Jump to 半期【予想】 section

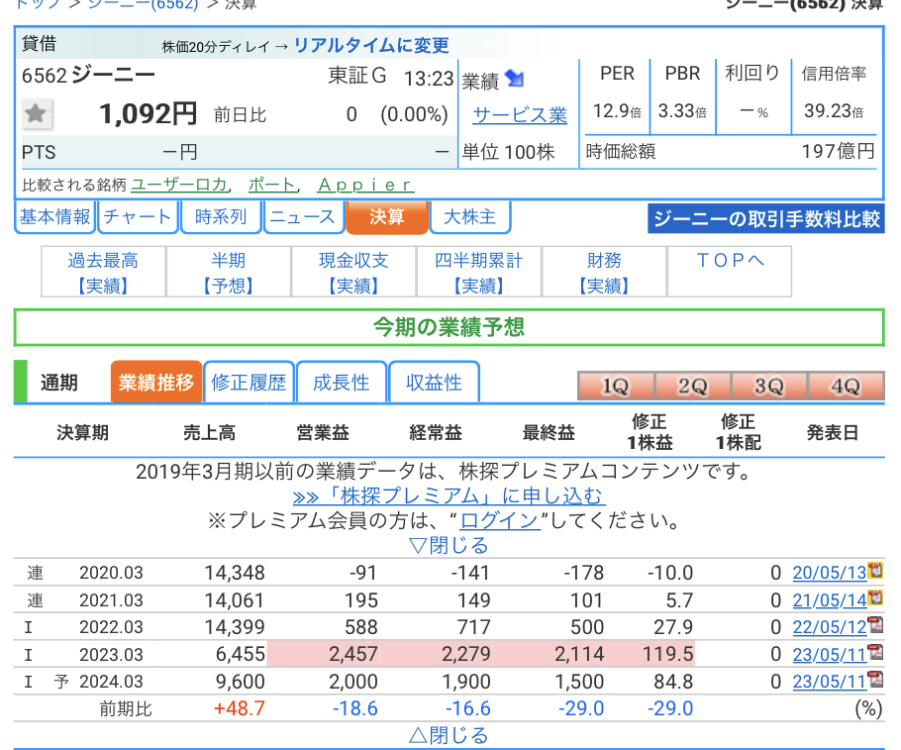229,272
